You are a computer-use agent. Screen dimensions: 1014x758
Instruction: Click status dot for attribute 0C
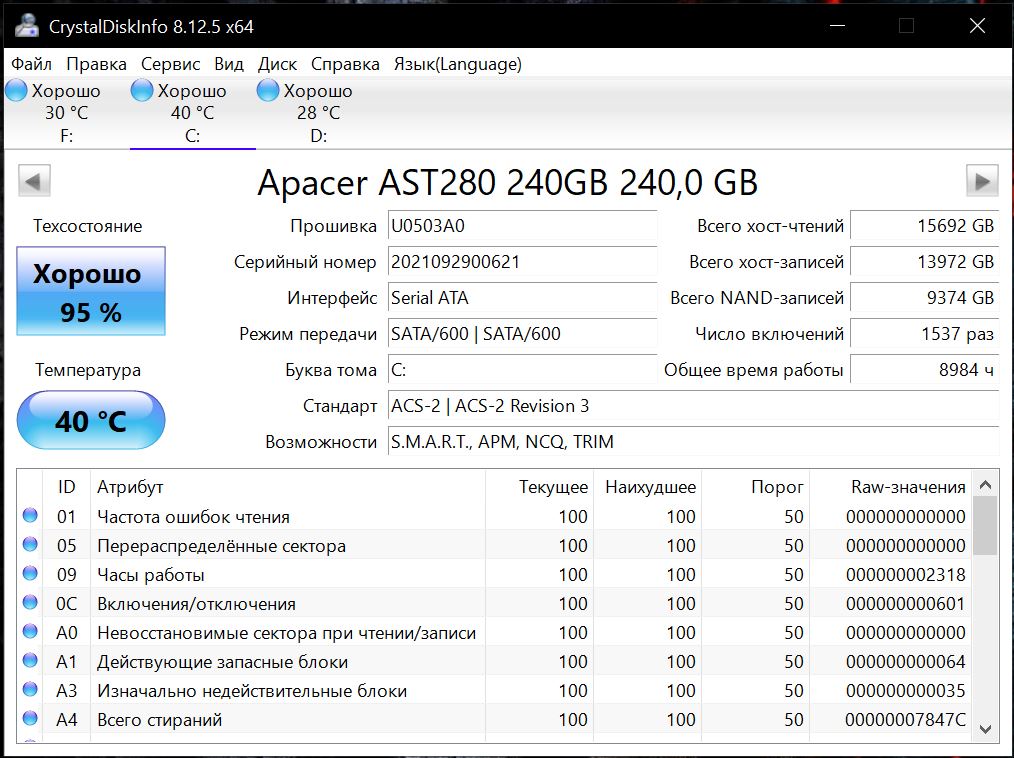point(30,602)
